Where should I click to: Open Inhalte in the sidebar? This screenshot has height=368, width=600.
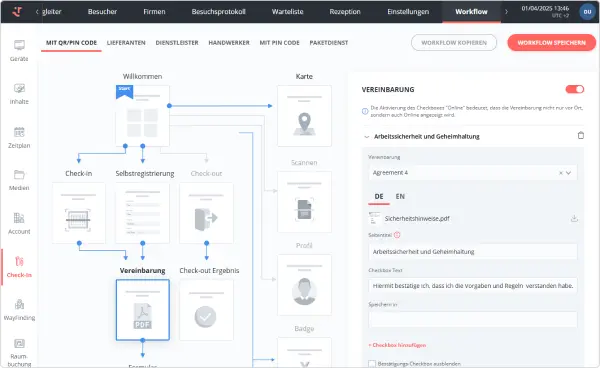tap(19, 94)
